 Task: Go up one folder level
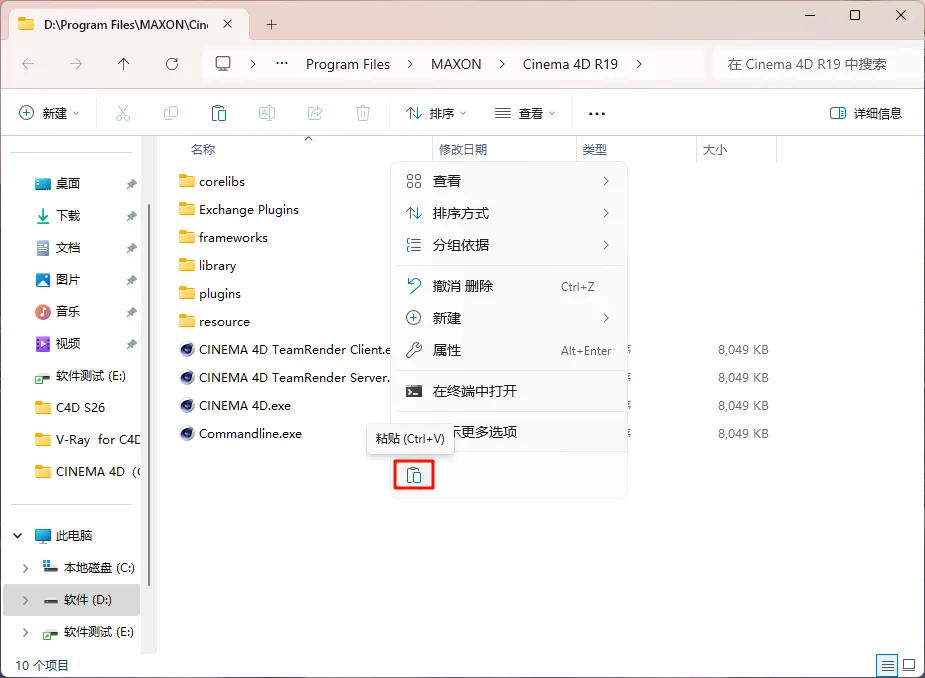tap(123, 64)
